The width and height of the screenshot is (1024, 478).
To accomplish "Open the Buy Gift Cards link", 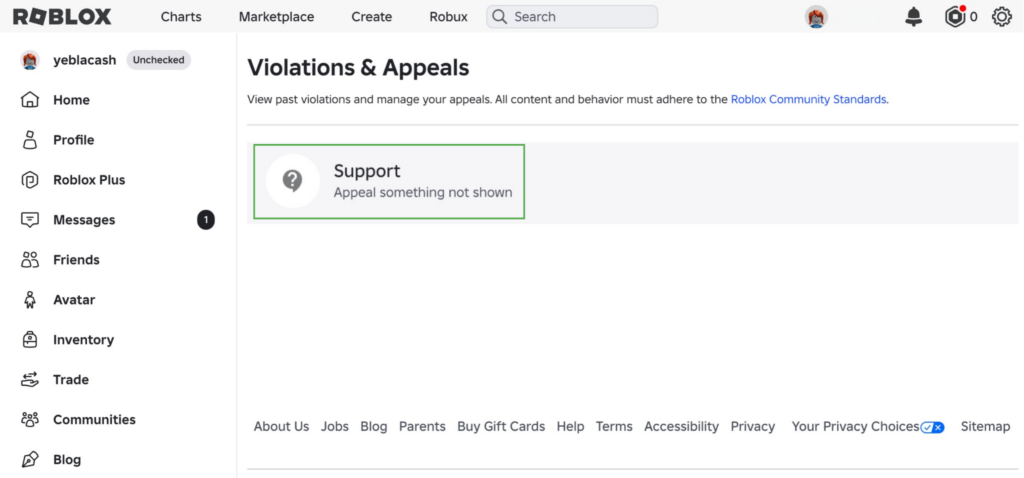I will [501, 426].
